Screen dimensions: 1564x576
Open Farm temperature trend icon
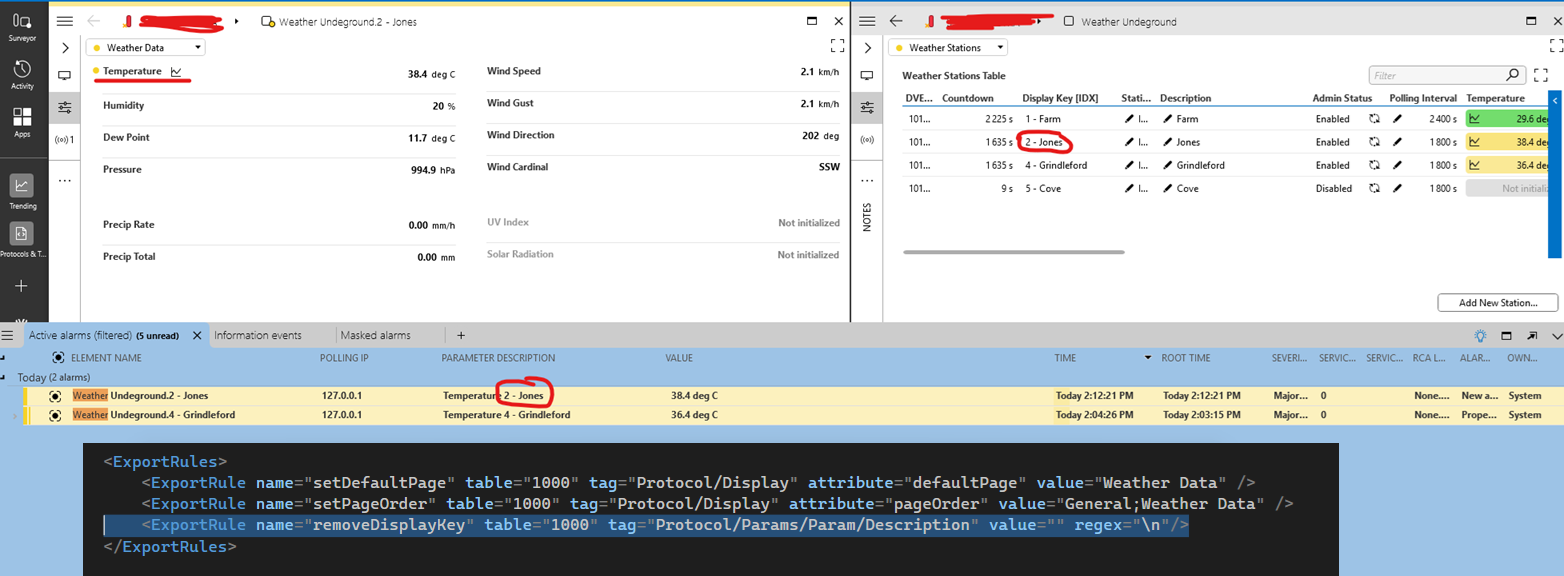point(1474,119)
